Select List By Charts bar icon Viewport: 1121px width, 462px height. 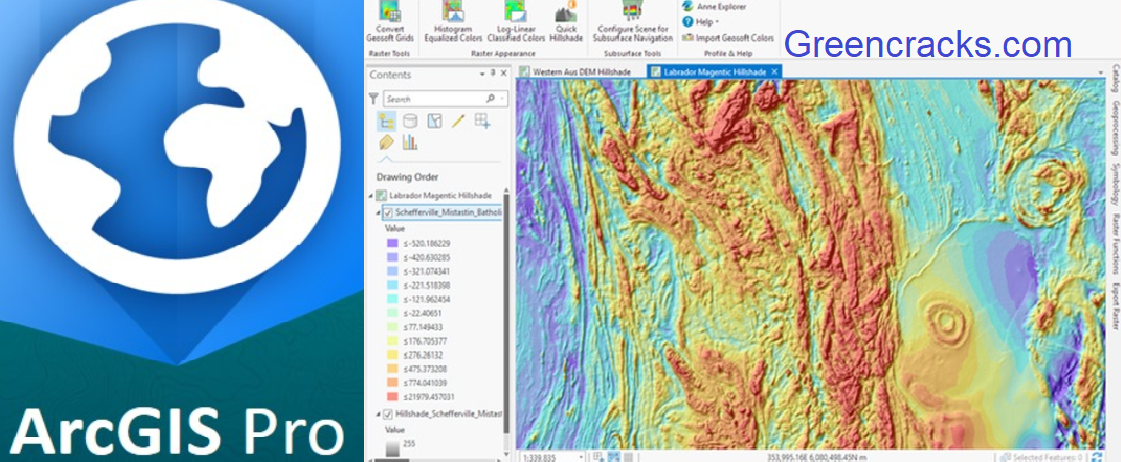point(410,142)
